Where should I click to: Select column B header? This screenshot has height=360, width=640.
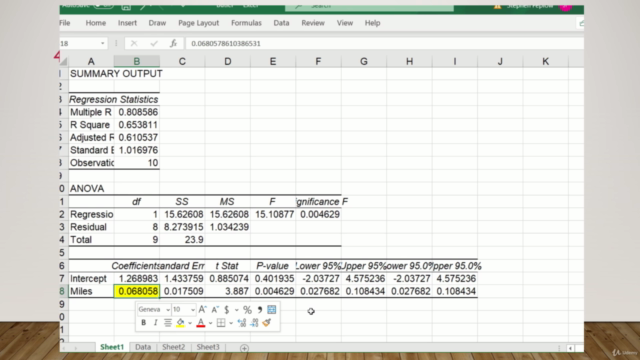click(x=137, y=61)
